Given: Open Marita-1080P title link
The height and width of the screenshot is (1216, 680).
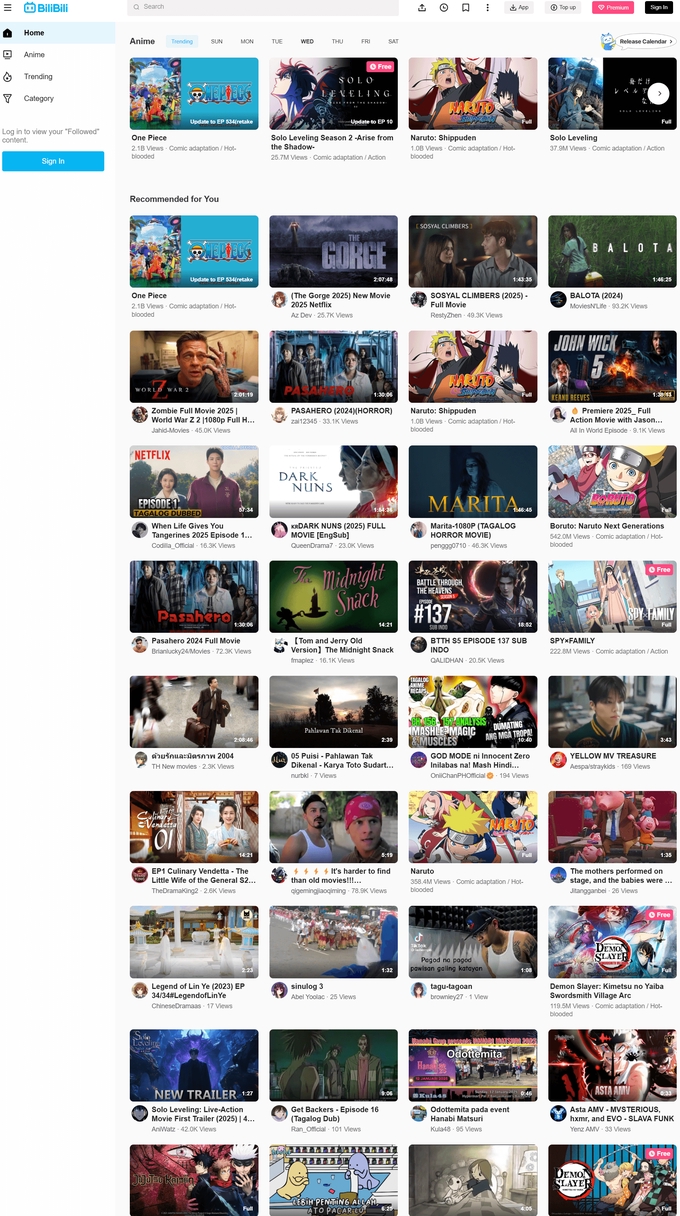Looking at the screenshot, I should (x=472, y=530).
